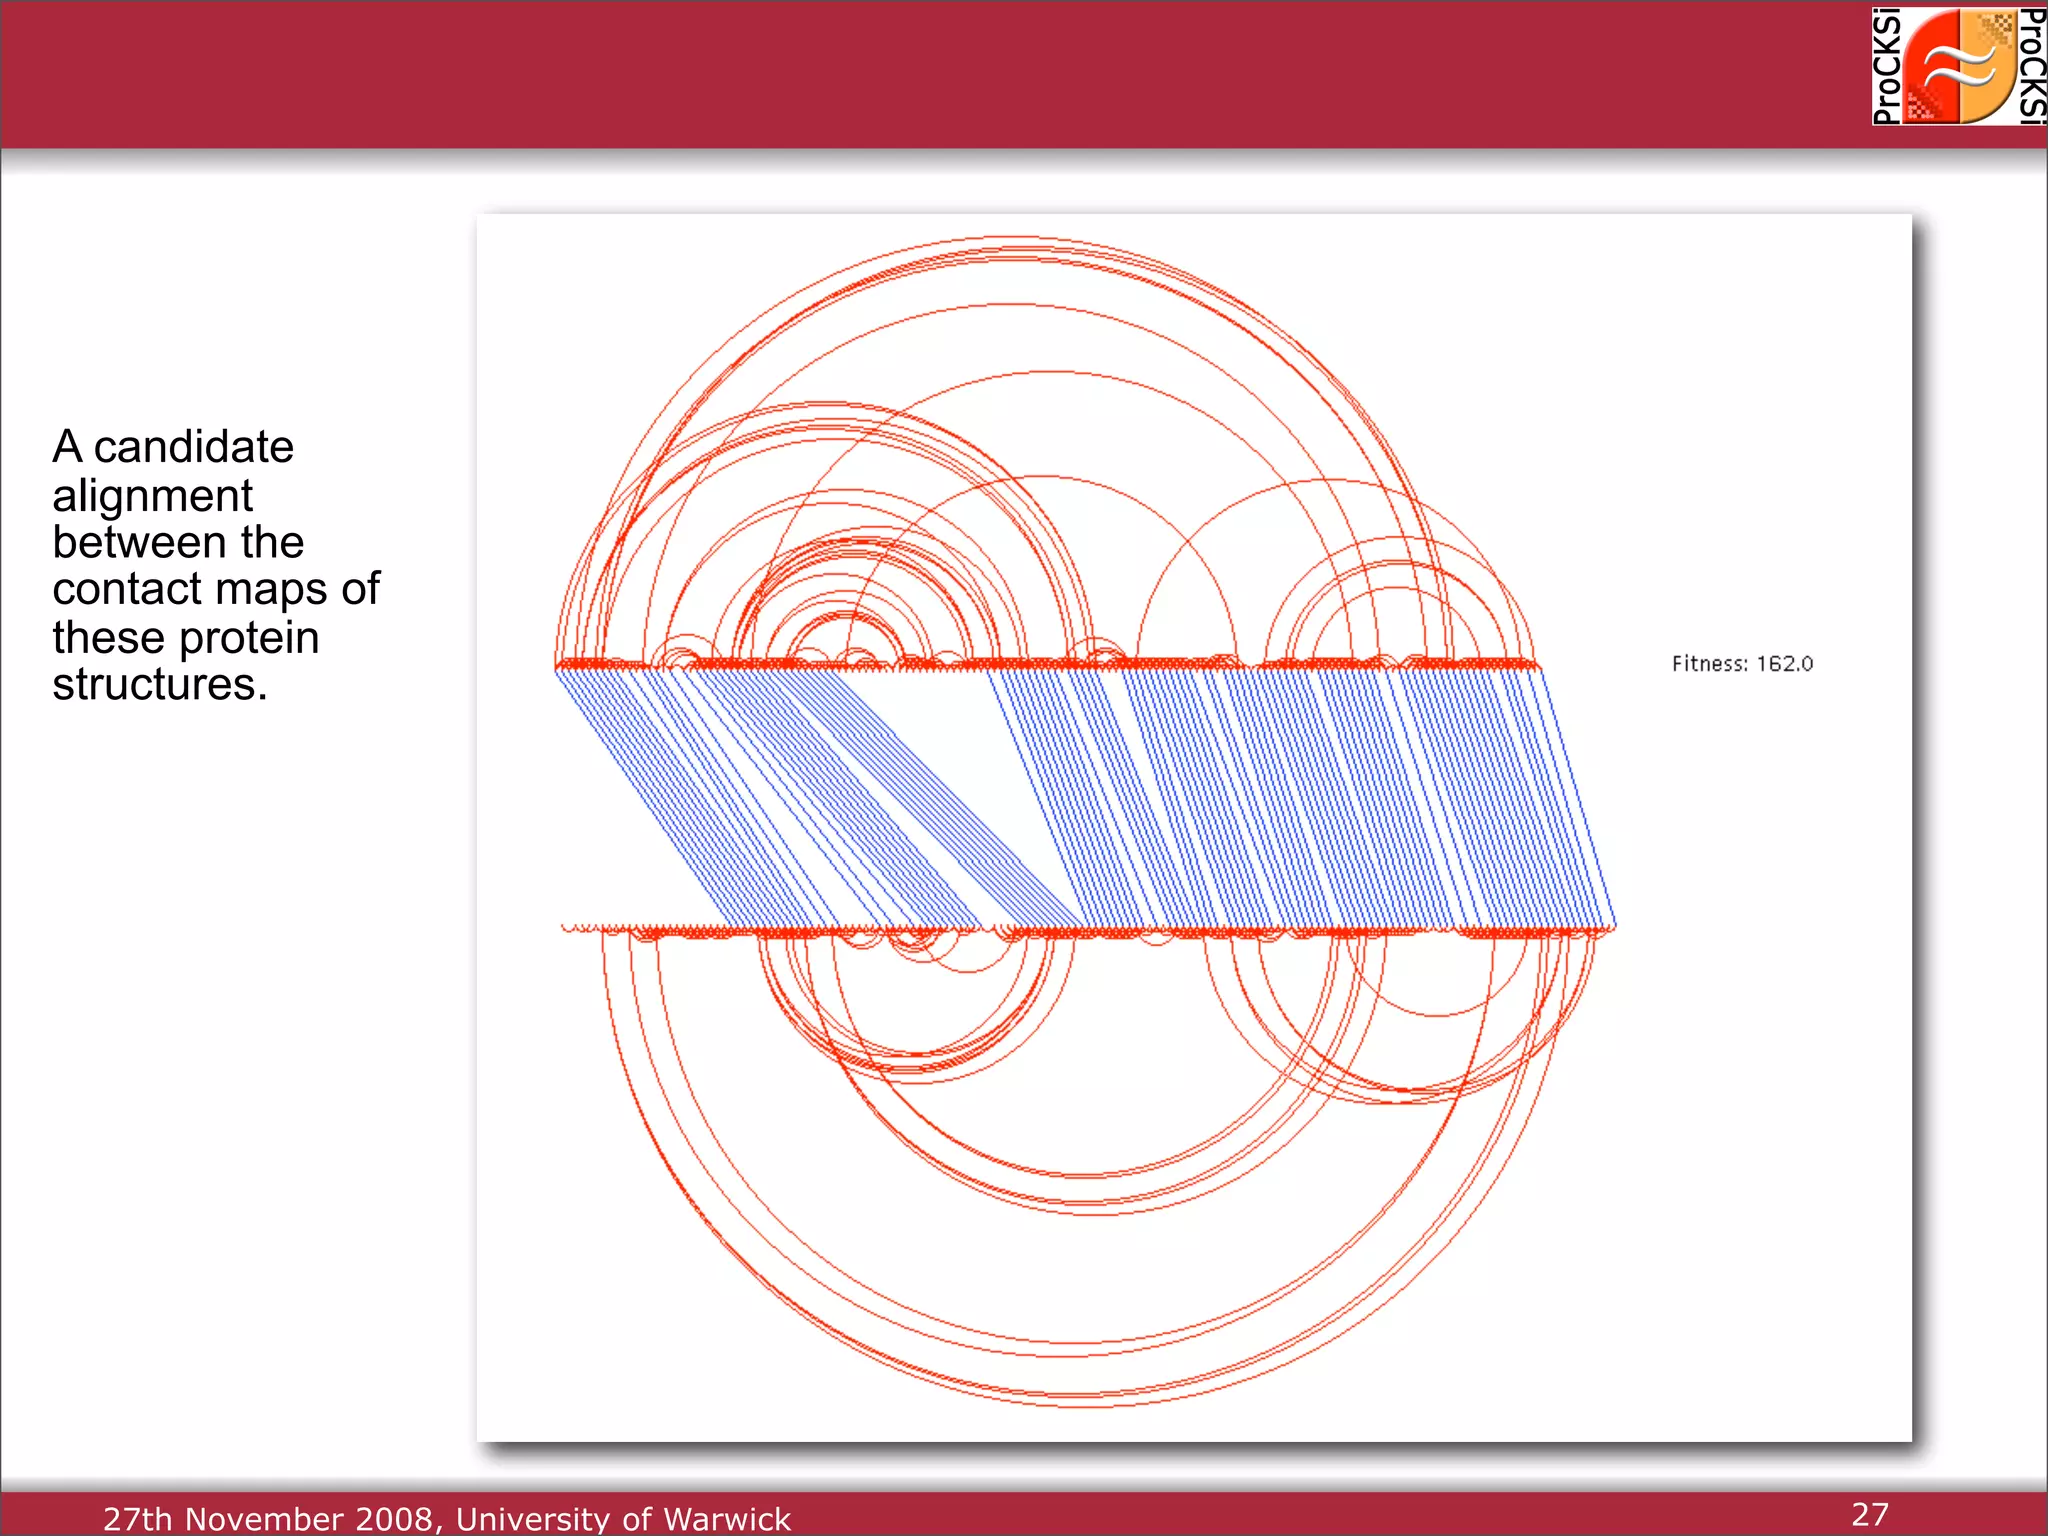This screenshot has height=1536, width=2048.
Task: Click 'University of Warwick' in the footer
Action: click(x=623, y=1519)
